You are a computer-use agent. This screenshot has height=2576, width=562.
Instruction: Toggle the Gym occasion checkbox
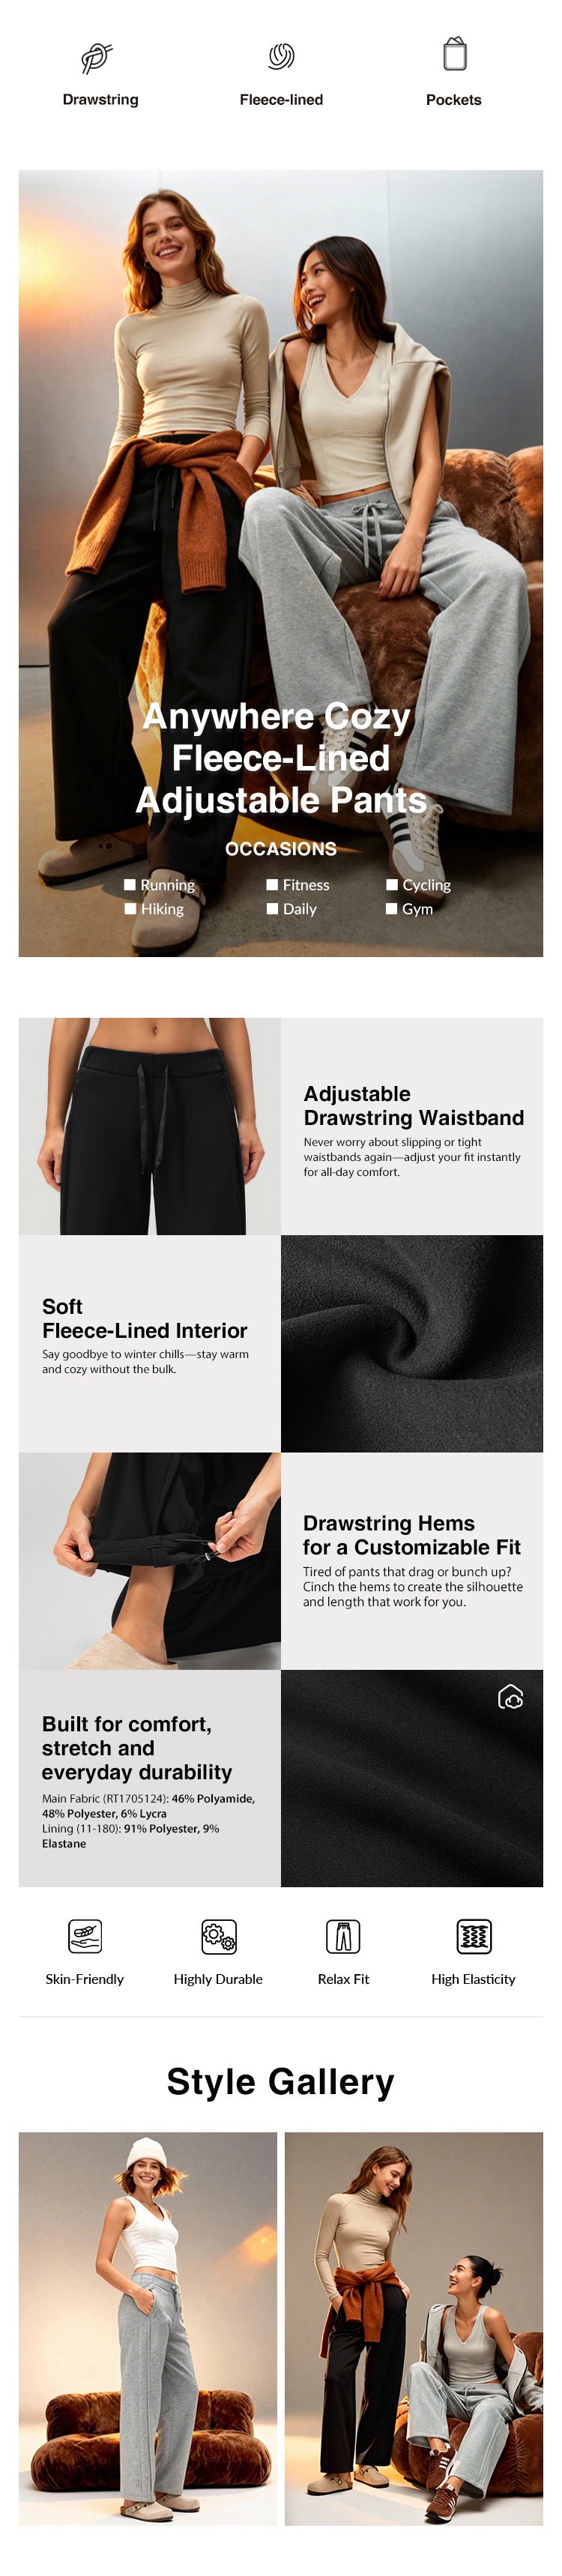(392, 909)
